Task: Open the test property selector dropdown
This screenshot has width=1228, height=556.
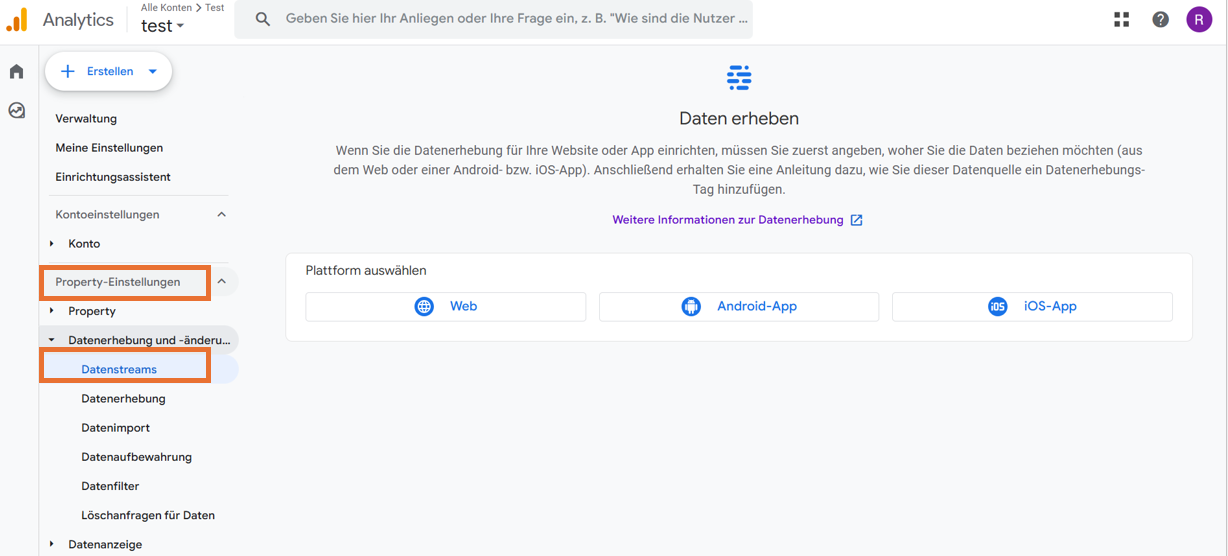Action: pos(163,27)
